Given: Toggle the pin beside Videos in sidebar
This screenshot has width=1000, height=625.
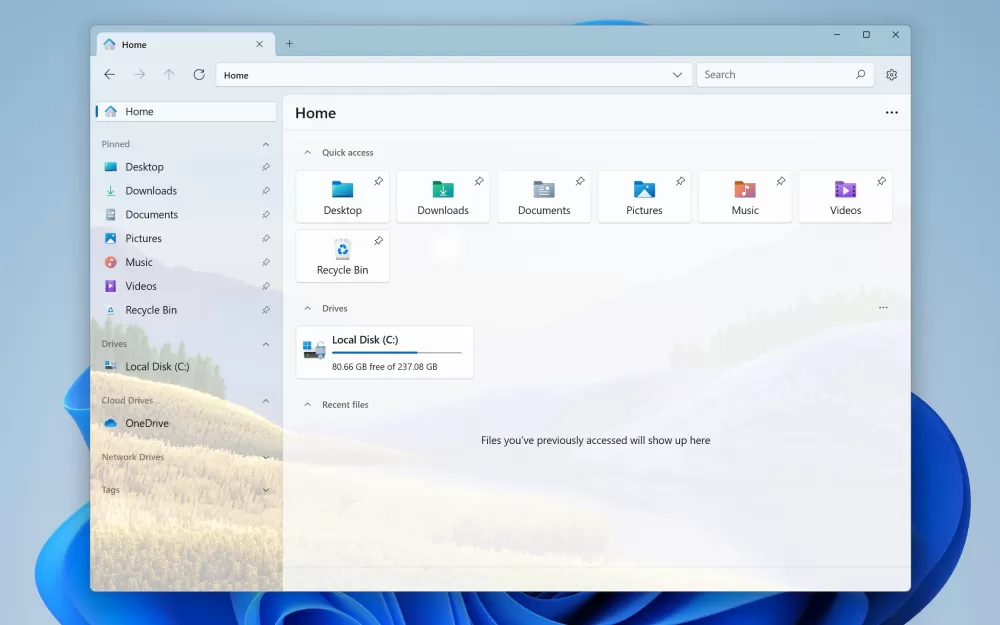Looking at the screenshot, I should (x=266, y=286).
